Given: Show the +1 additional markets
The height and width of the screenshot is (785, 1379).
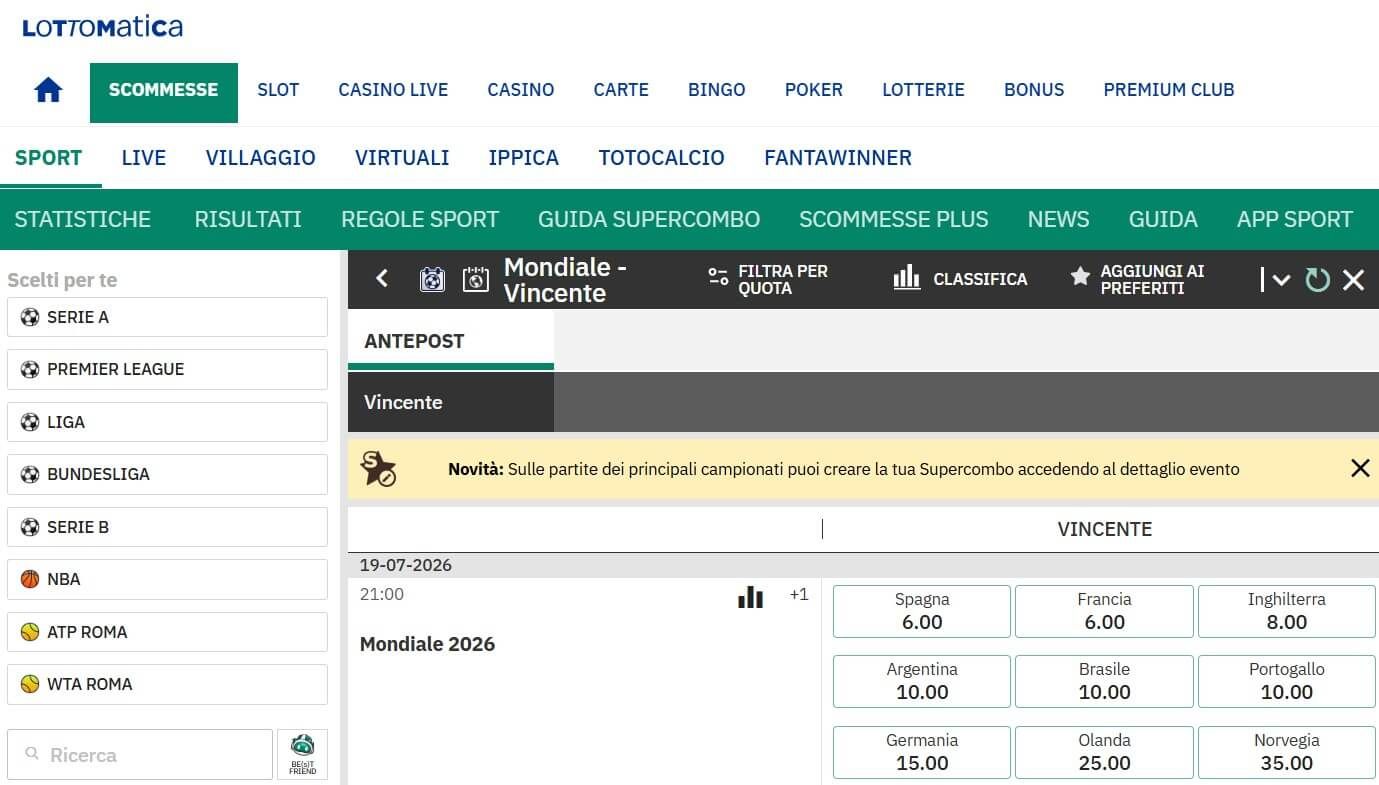Looking at the screenshot, I should coord(798,594).
